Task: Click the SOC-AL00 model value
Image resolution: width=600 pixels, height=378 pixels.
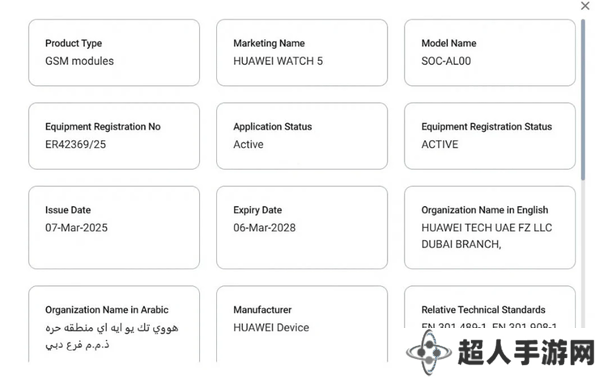Action: (446, 61)
